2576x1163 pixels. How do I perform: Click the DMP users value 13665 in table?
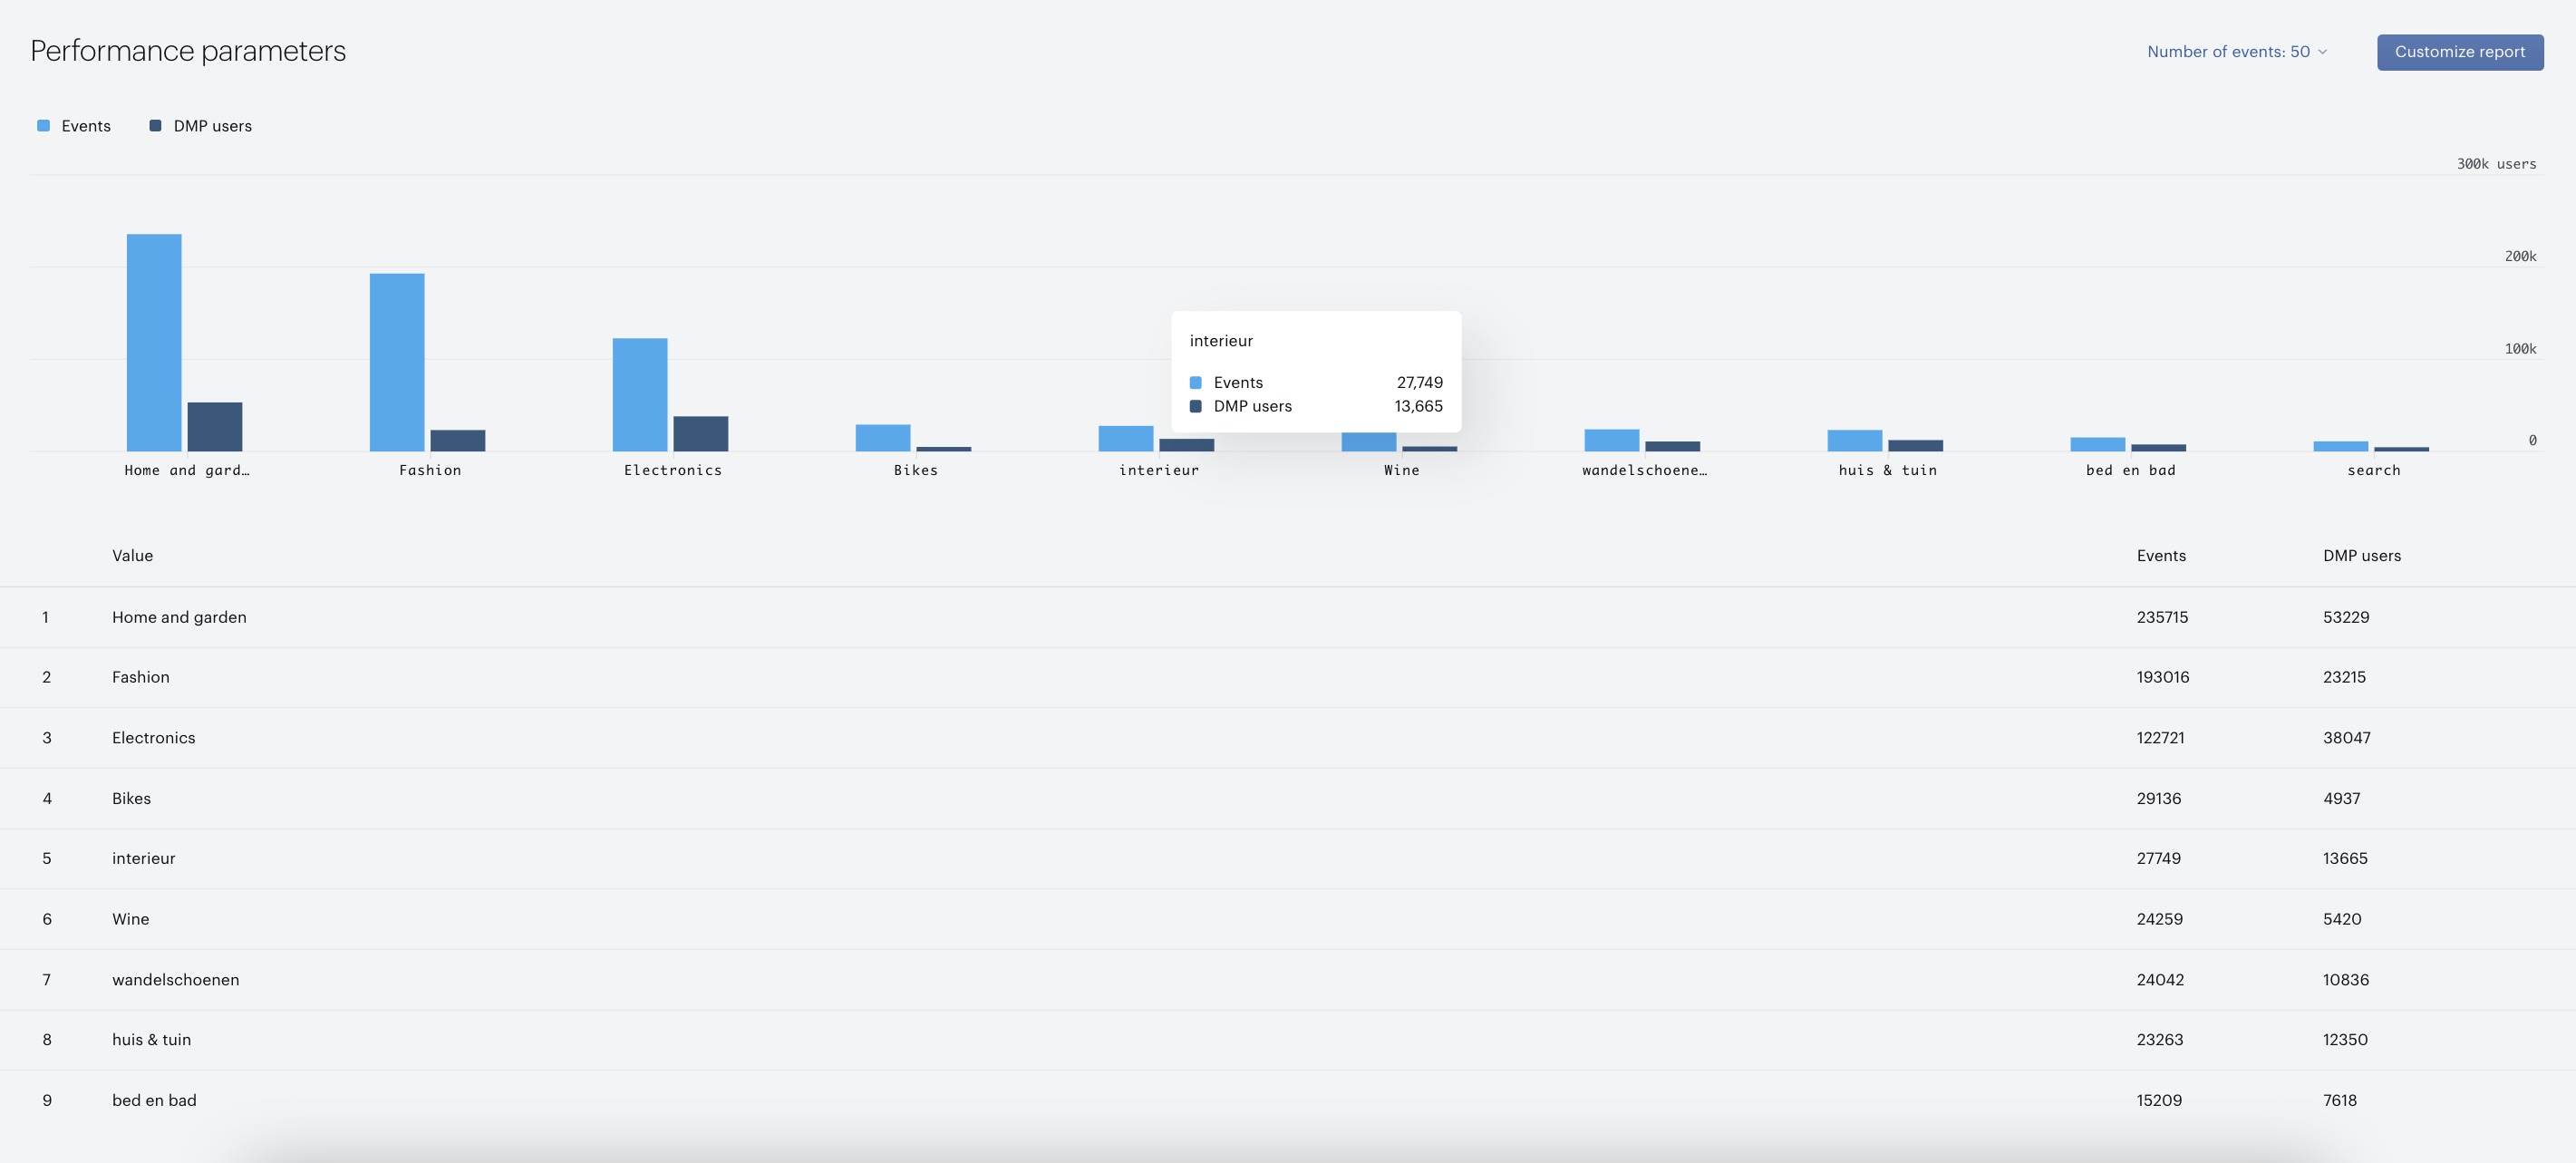(2345, 858)
